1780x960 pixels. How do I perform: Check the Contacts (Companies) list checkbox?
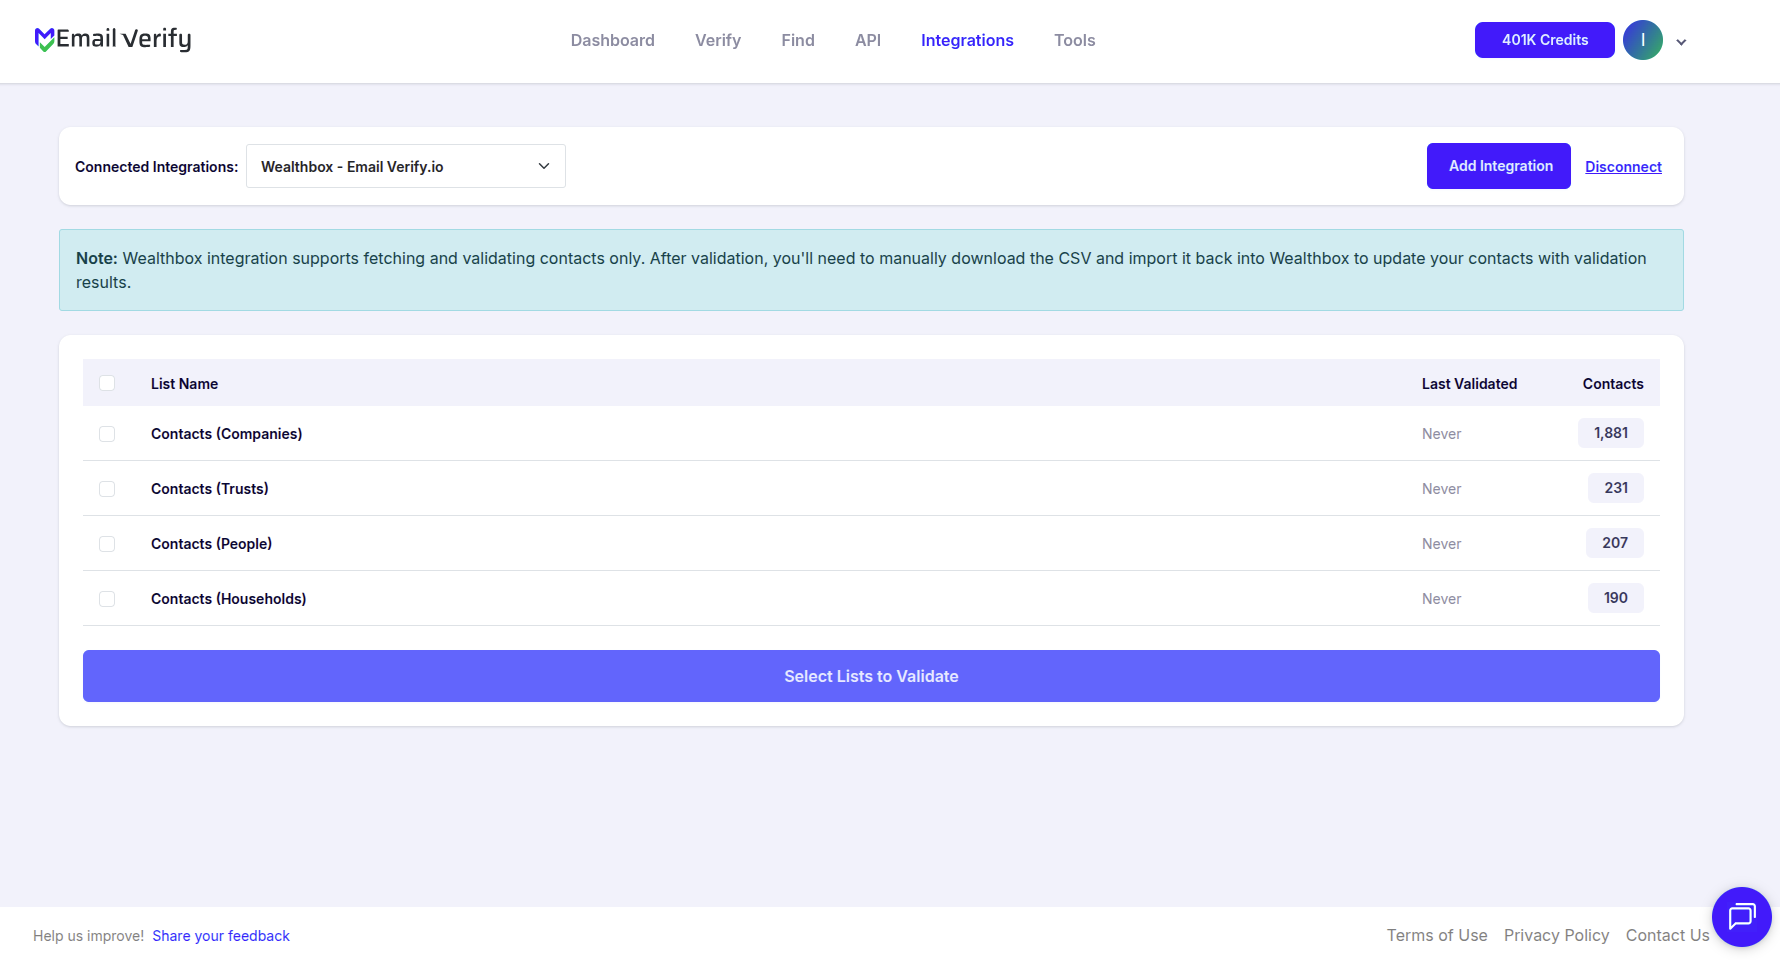107,434
